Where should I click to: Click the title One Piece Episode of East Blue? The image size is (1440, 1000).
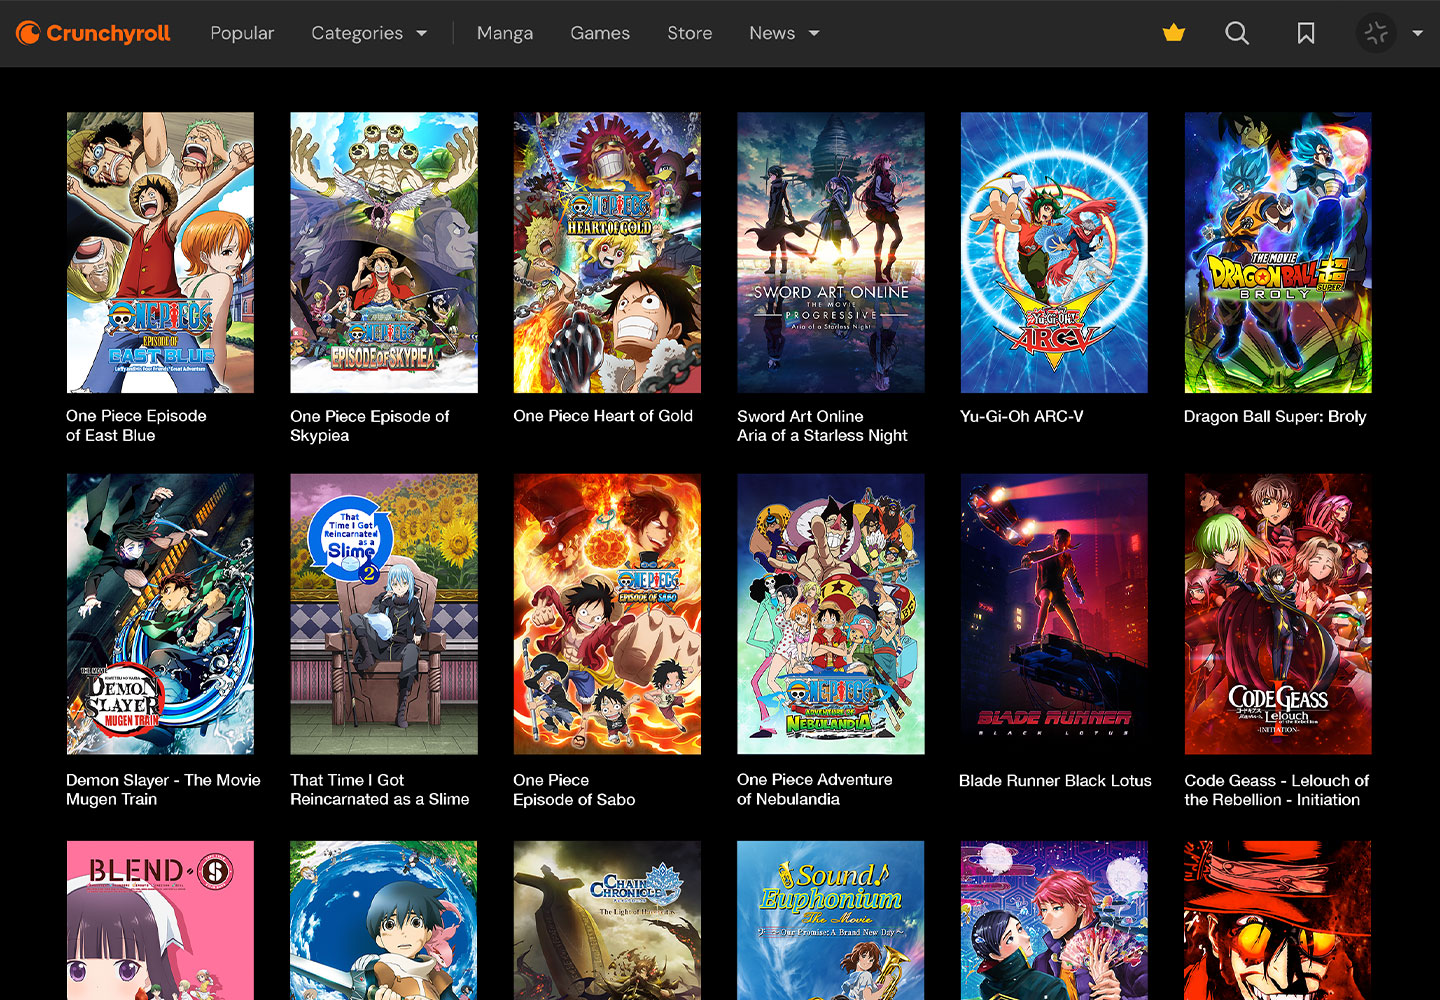tap(136, 426)
